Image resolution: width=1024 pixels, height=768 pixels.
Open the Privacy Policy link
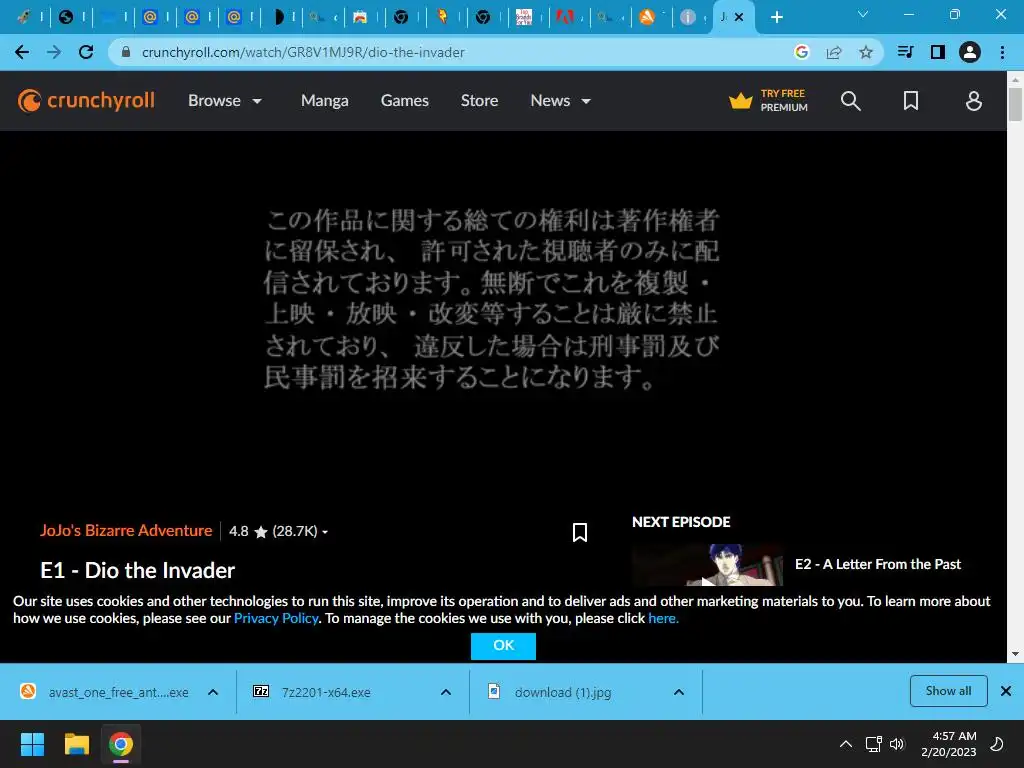tap(276, 618)
